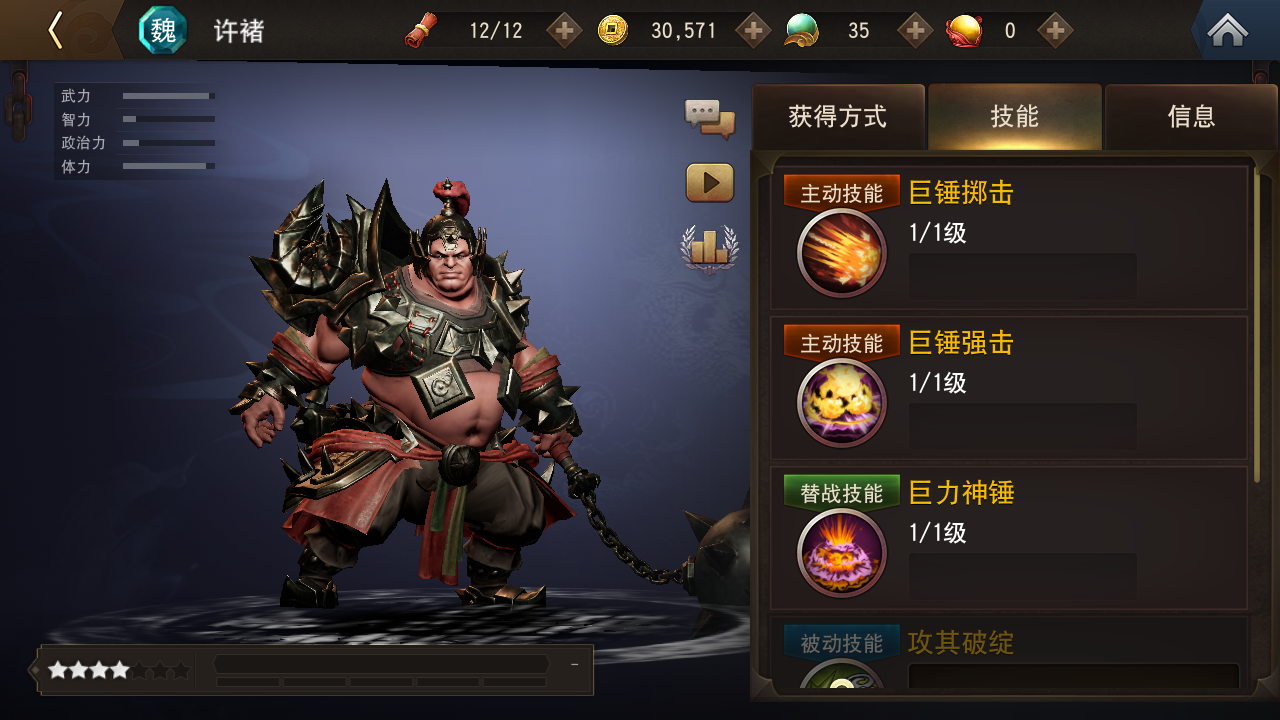Select the 技能 tab

pos(1014,117)
